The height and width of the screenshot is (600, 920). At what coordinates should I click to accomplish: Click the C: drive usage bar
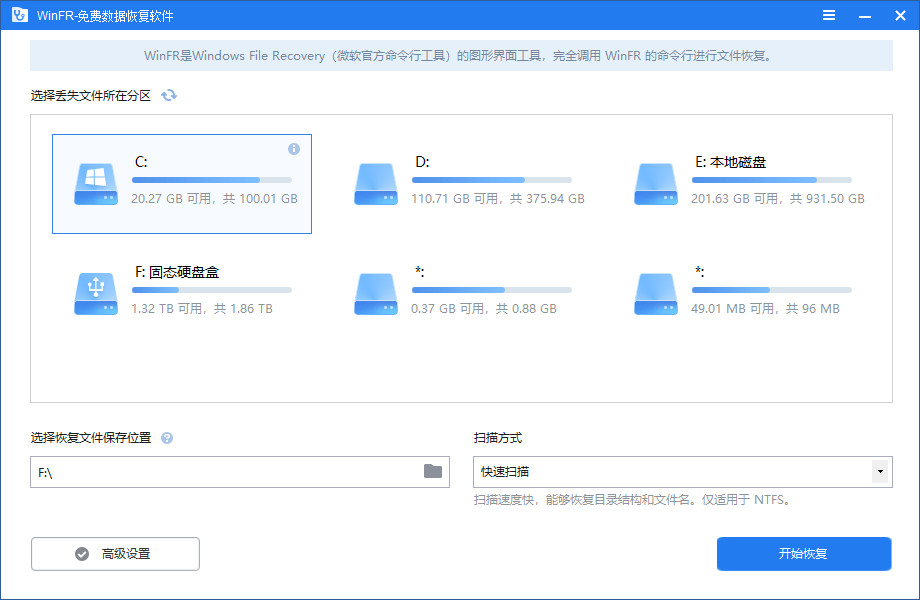pyautogui.click(x=212, y=180)
